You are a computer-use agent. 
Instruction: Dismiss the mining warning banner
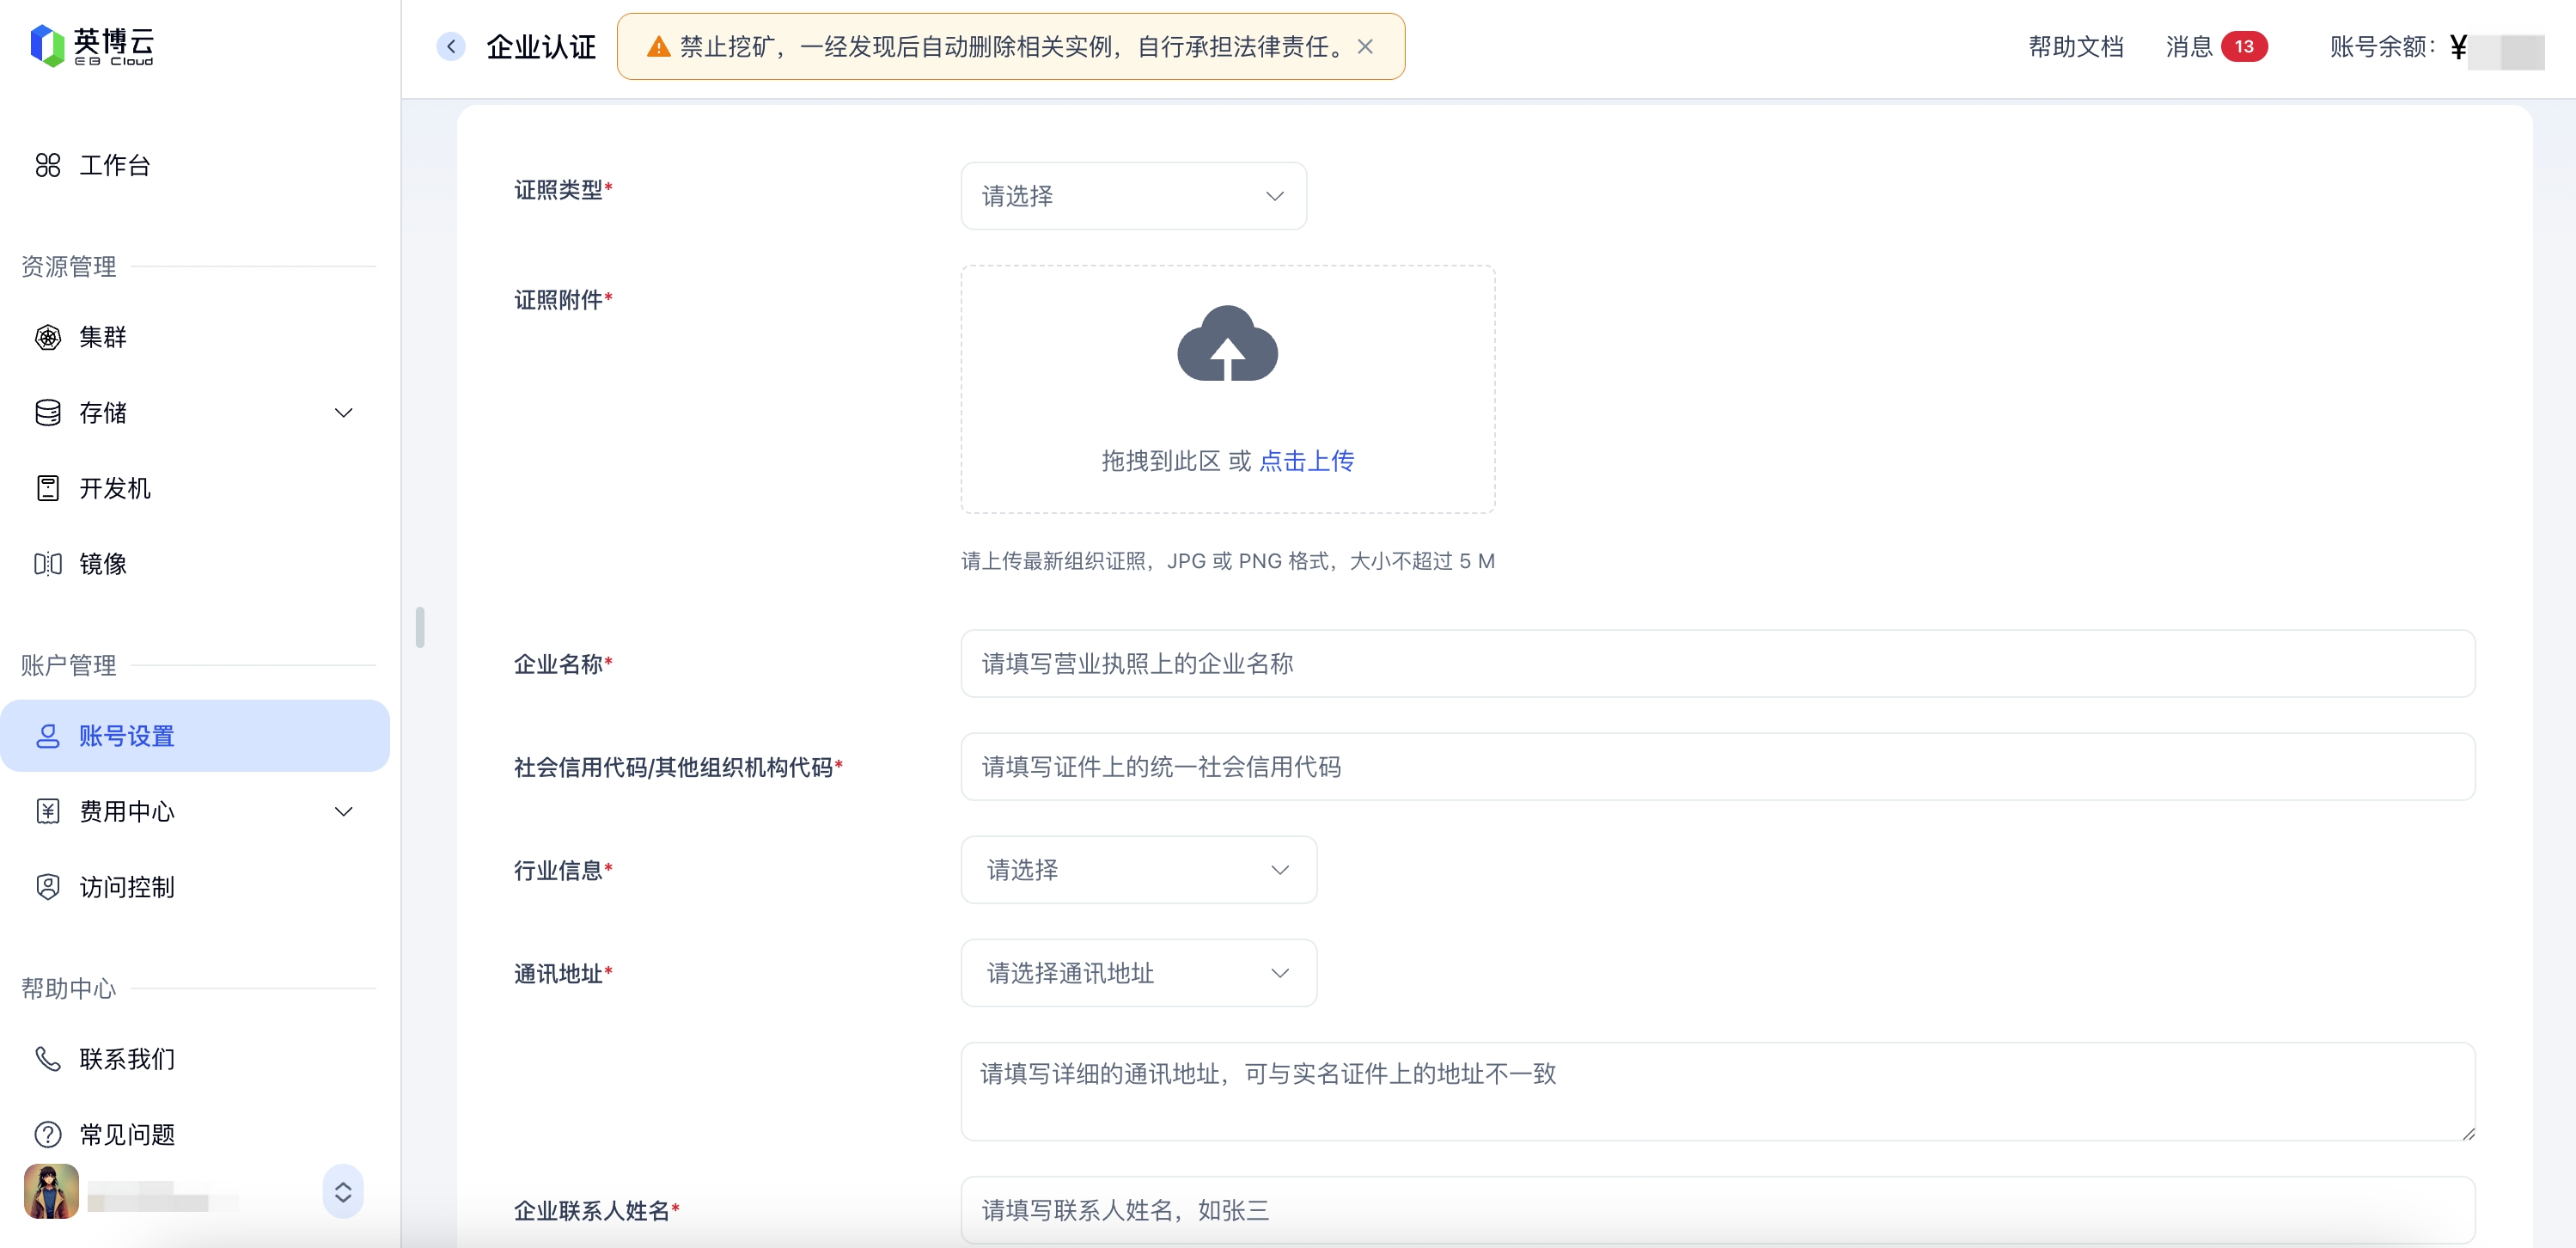point(1365,46)
